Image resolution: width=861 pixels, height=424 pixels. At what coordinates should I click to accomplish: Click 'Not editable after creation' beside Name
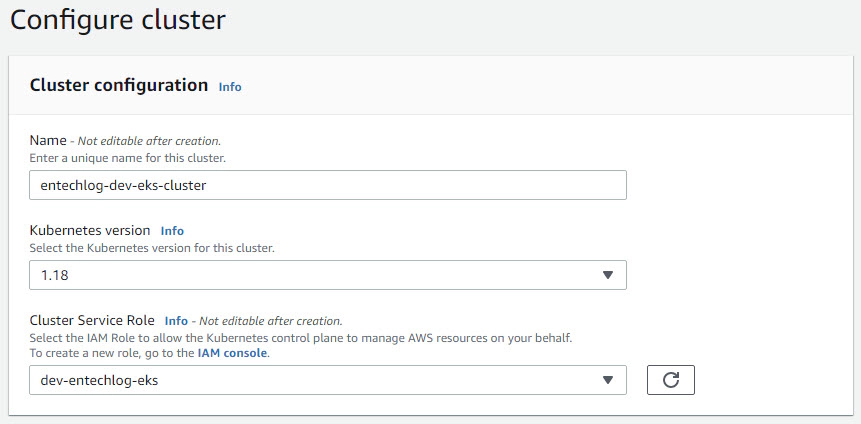[x=149, y=141]
